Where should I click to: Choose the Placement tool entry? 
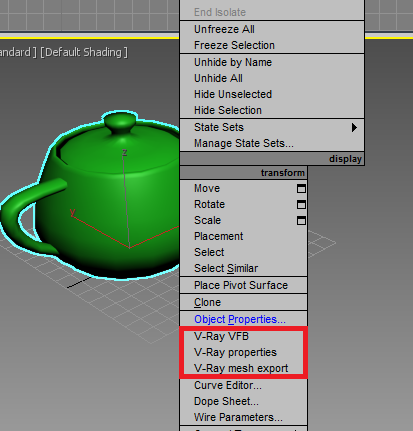click(243, 236)
